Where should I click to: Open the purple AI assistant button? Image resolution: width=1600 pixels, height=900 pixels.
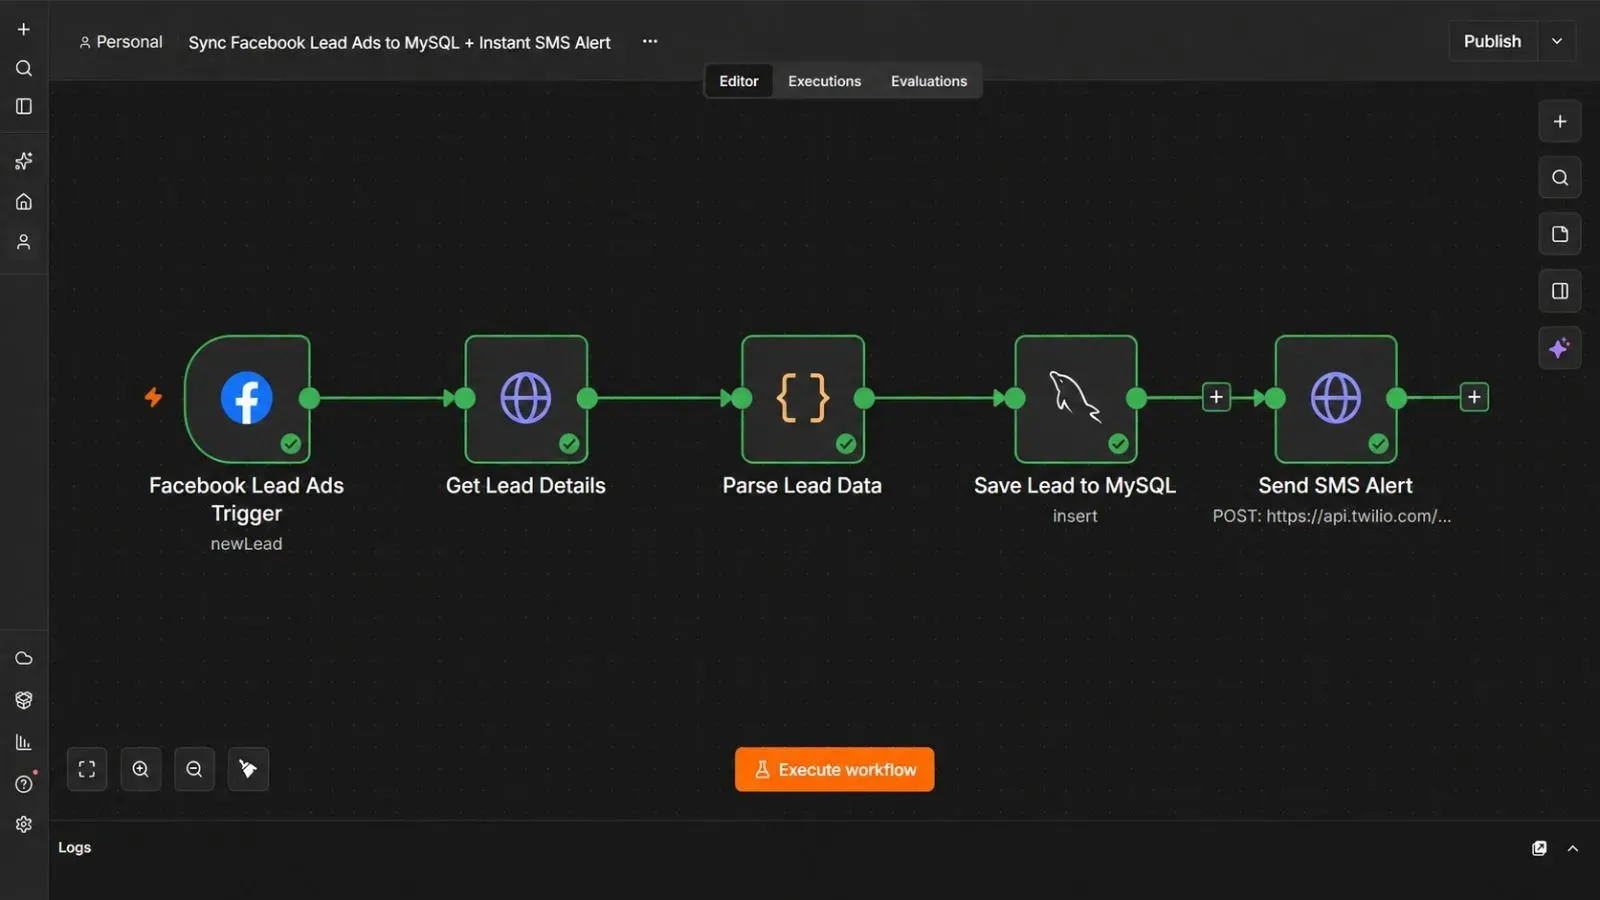pyautogui.click(x=1560, y=348)
